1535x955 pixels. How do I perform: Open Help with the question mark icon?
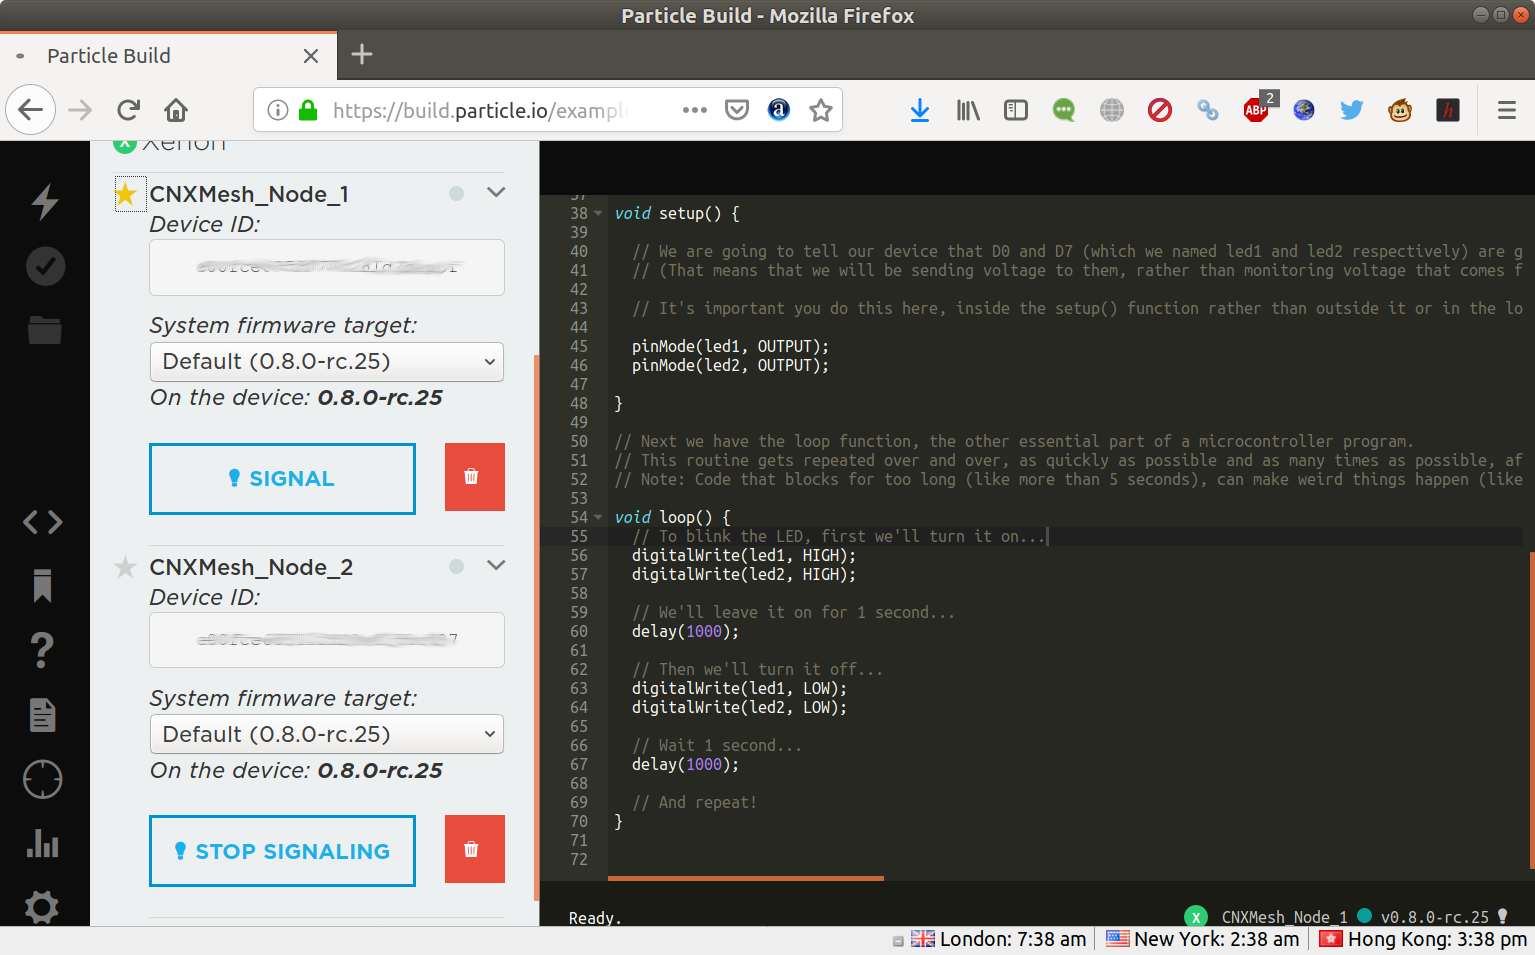click(42, 650)
